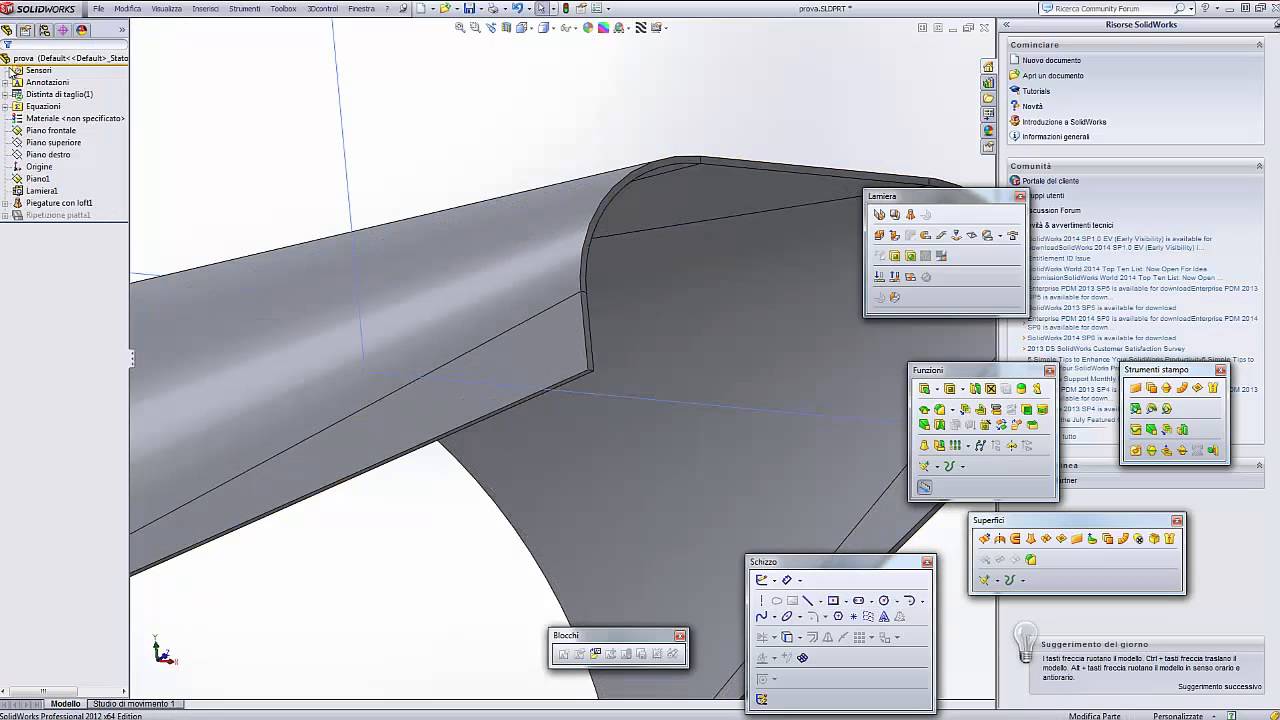Click the Undo icon in the toolbar
This screenshot has height=720, width=1280.
pos(517,9)
